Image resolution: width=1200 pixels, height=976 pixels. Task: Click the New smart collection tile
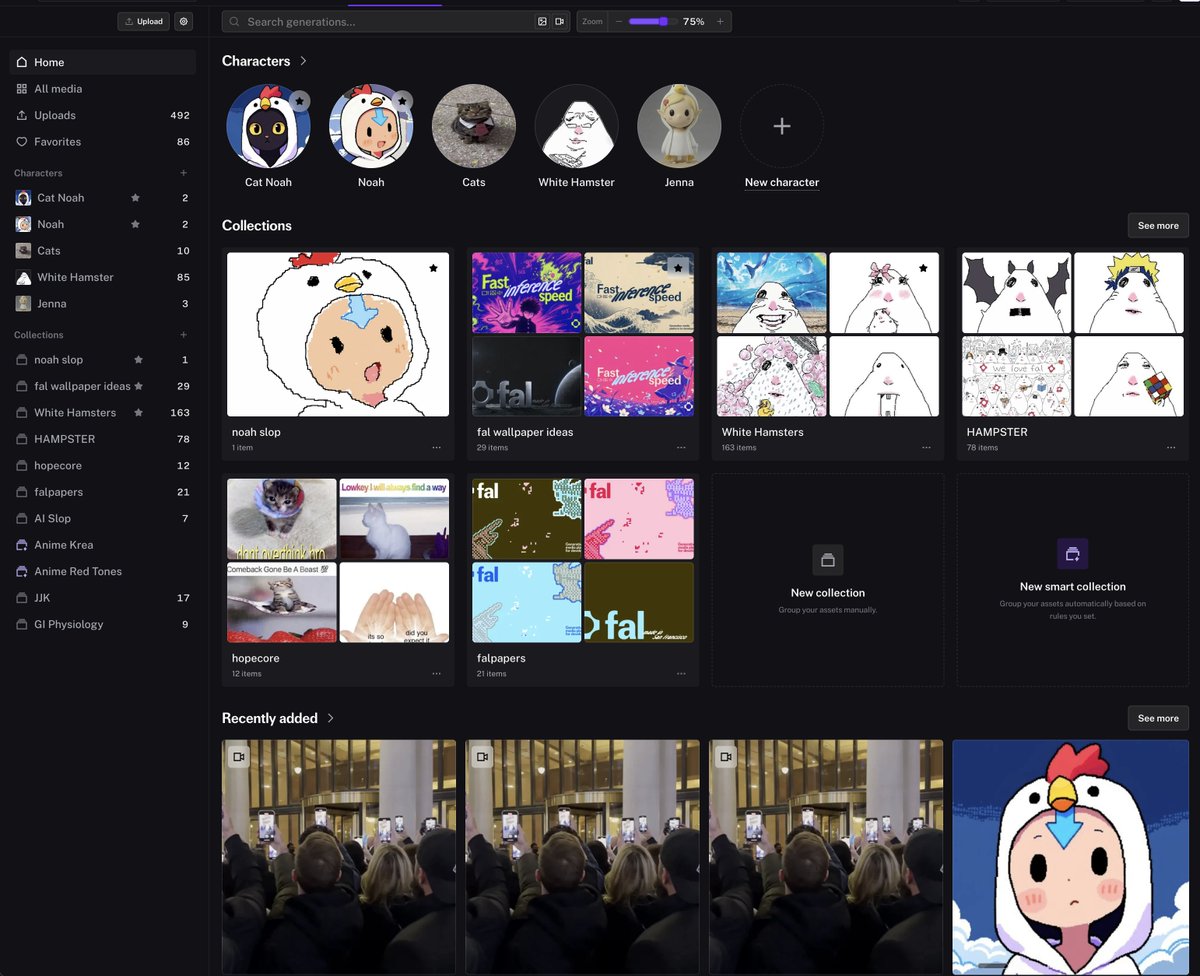[1072, 580]
